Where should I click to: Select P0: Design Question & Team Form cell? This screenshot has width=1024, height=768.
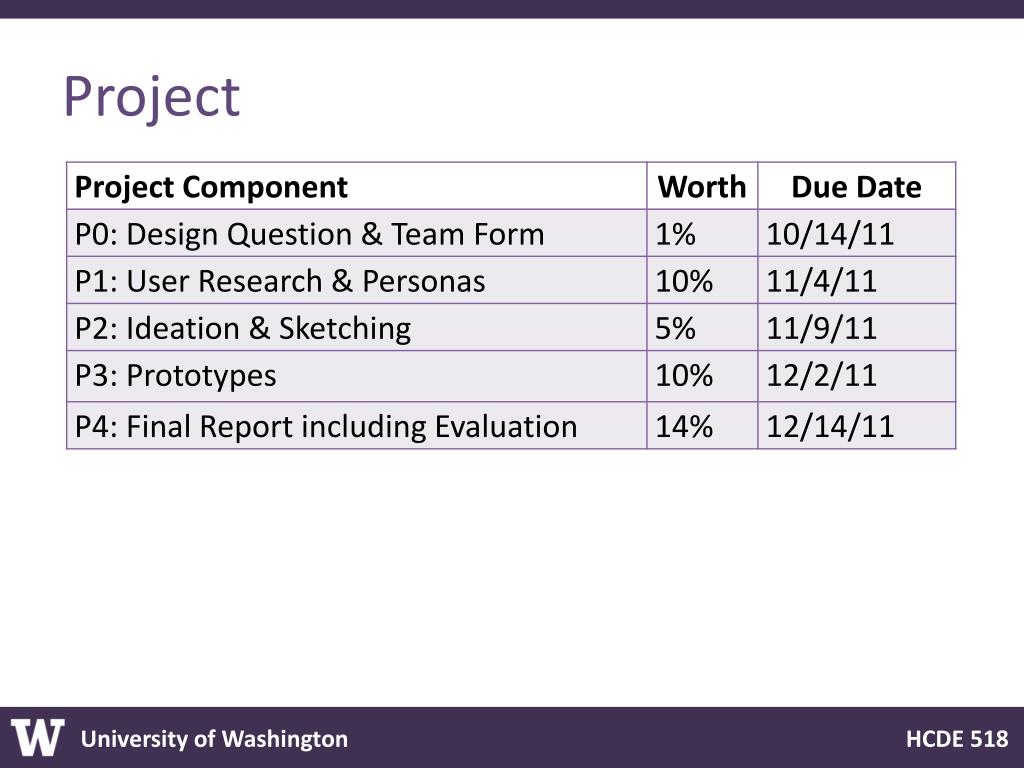coord(357,233)
